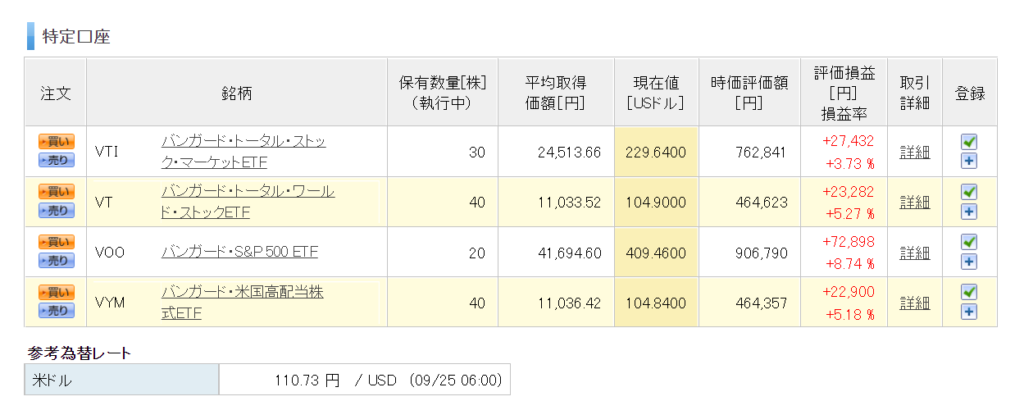
Task: Click the blue 売り button for VT
Action: point(56,210)
